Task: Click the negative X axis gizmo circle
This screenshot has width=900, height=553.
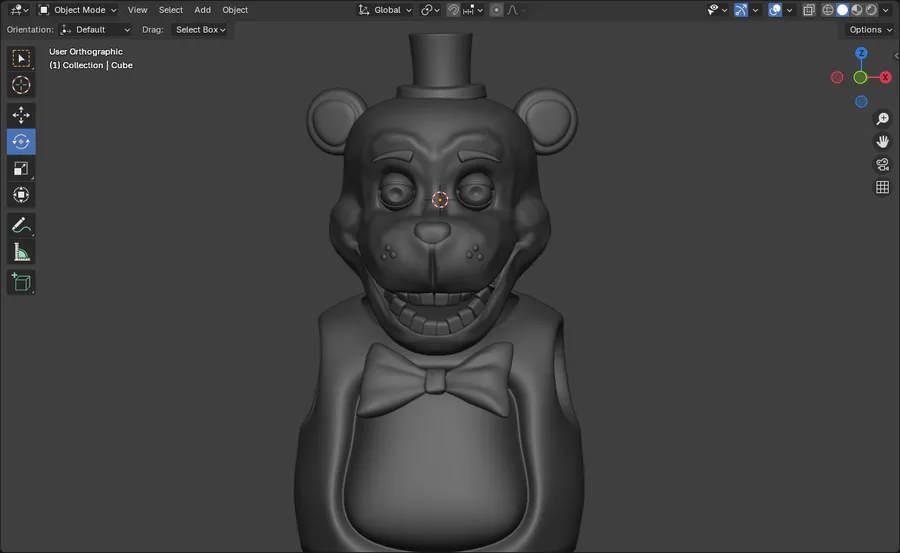Action: [837, 77]
